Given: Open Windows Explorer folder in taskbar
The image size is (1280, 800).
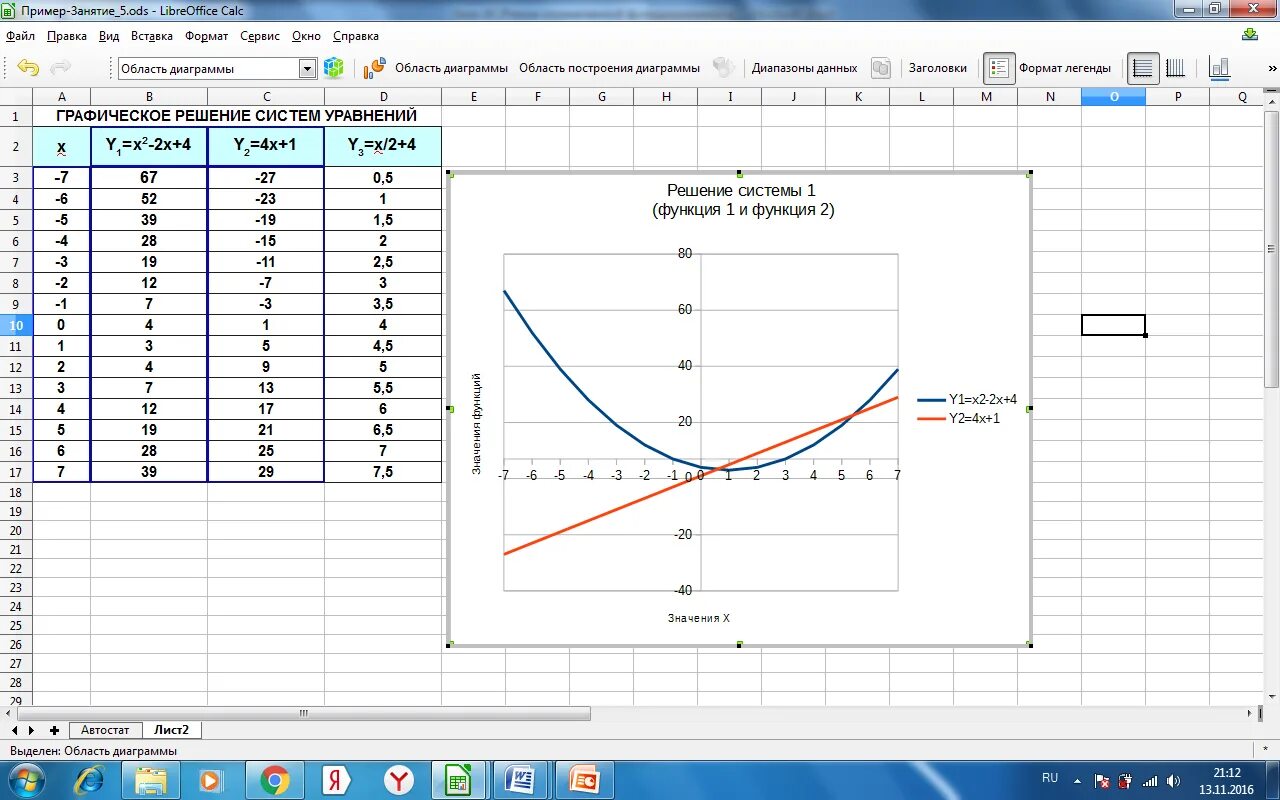Looking at the screenshot, I should coord(151,779).
